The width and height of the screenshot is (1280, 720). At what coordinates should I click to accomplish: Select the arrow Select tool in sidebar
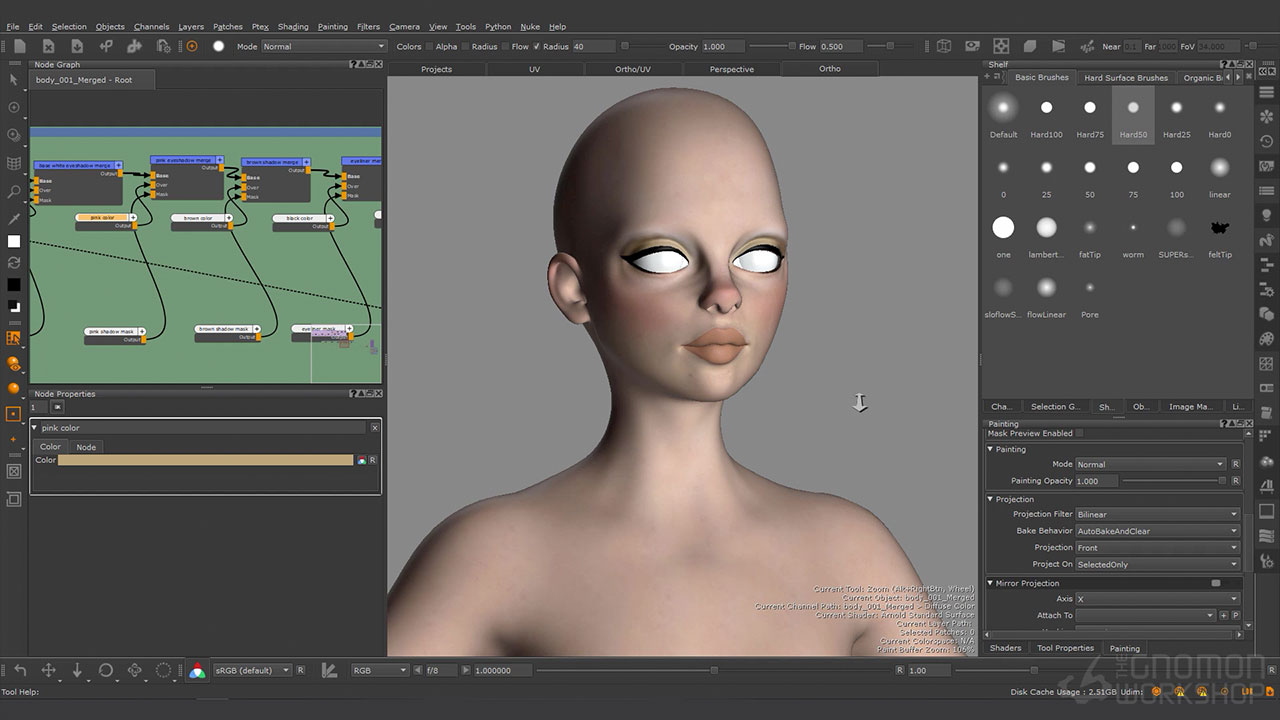[x=13, y=80]
